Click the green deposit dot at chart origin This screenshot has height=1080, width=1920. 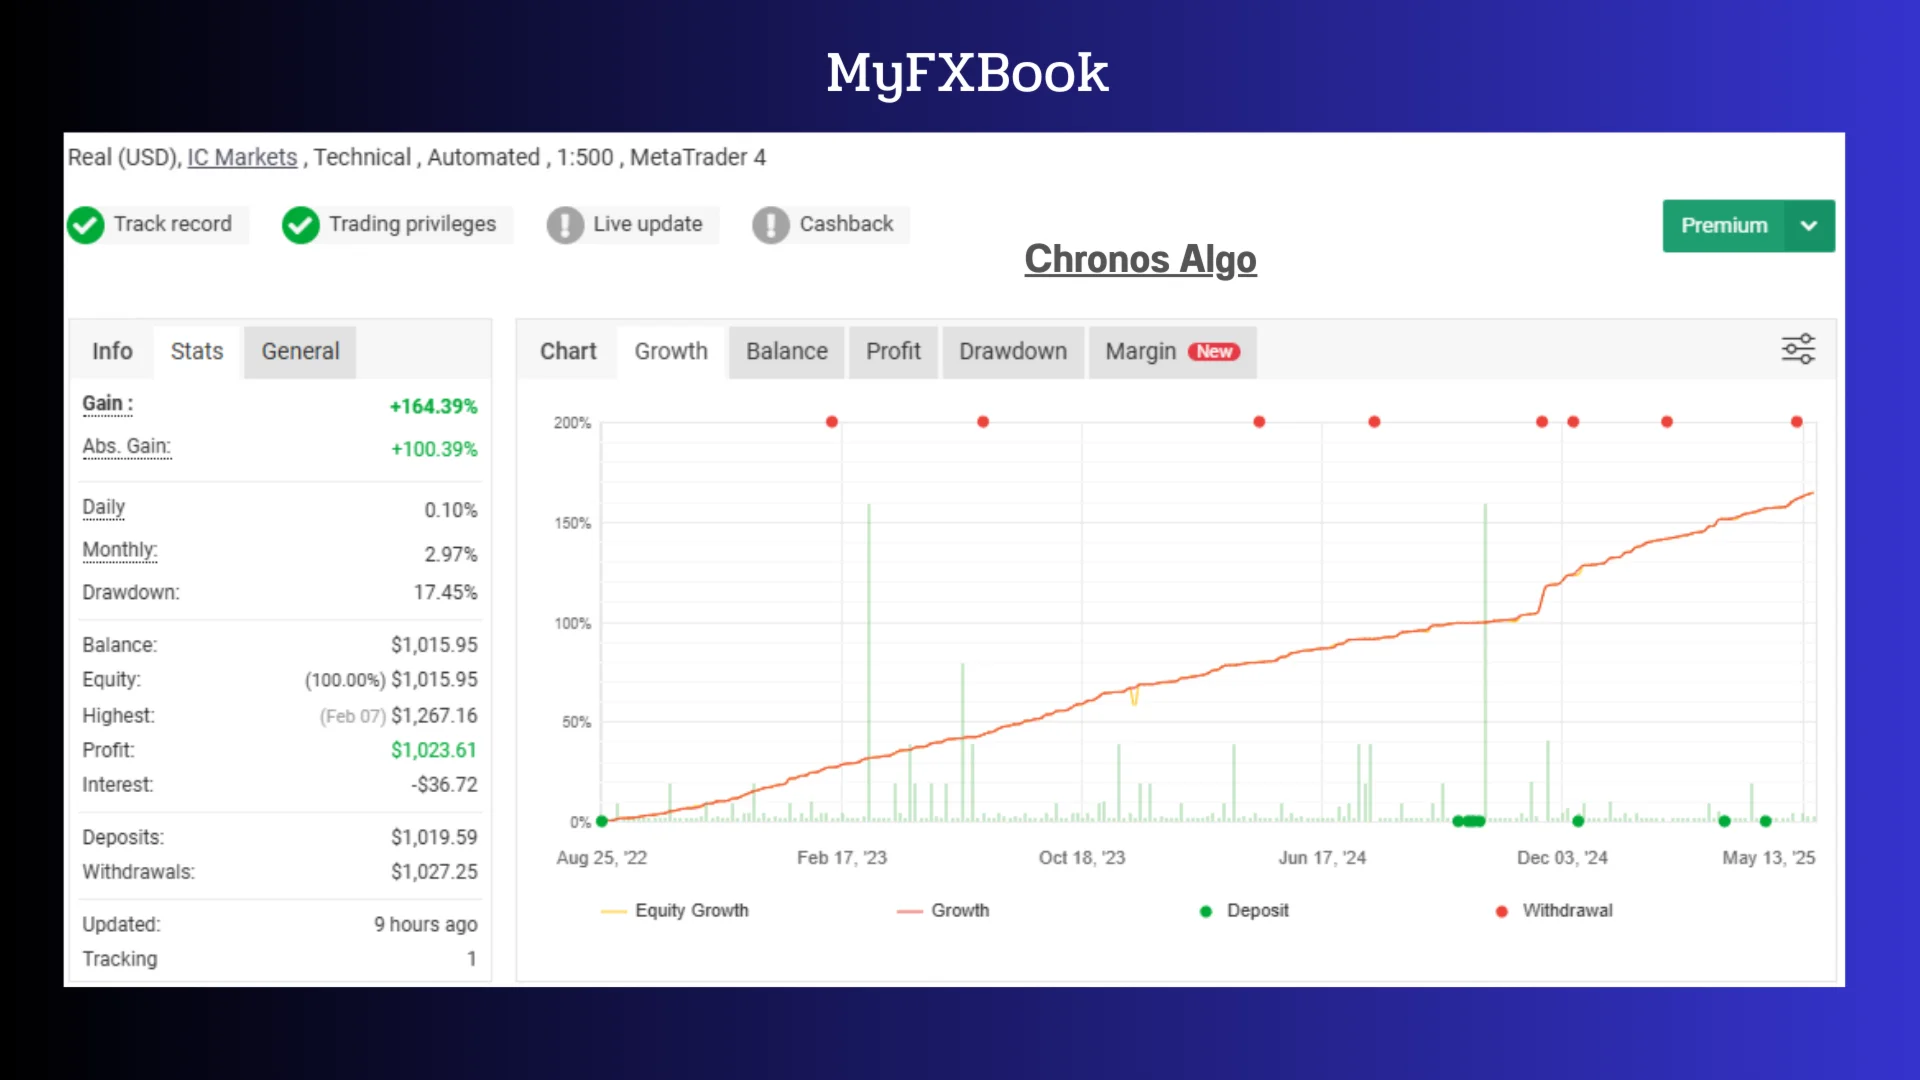[602, 821]
